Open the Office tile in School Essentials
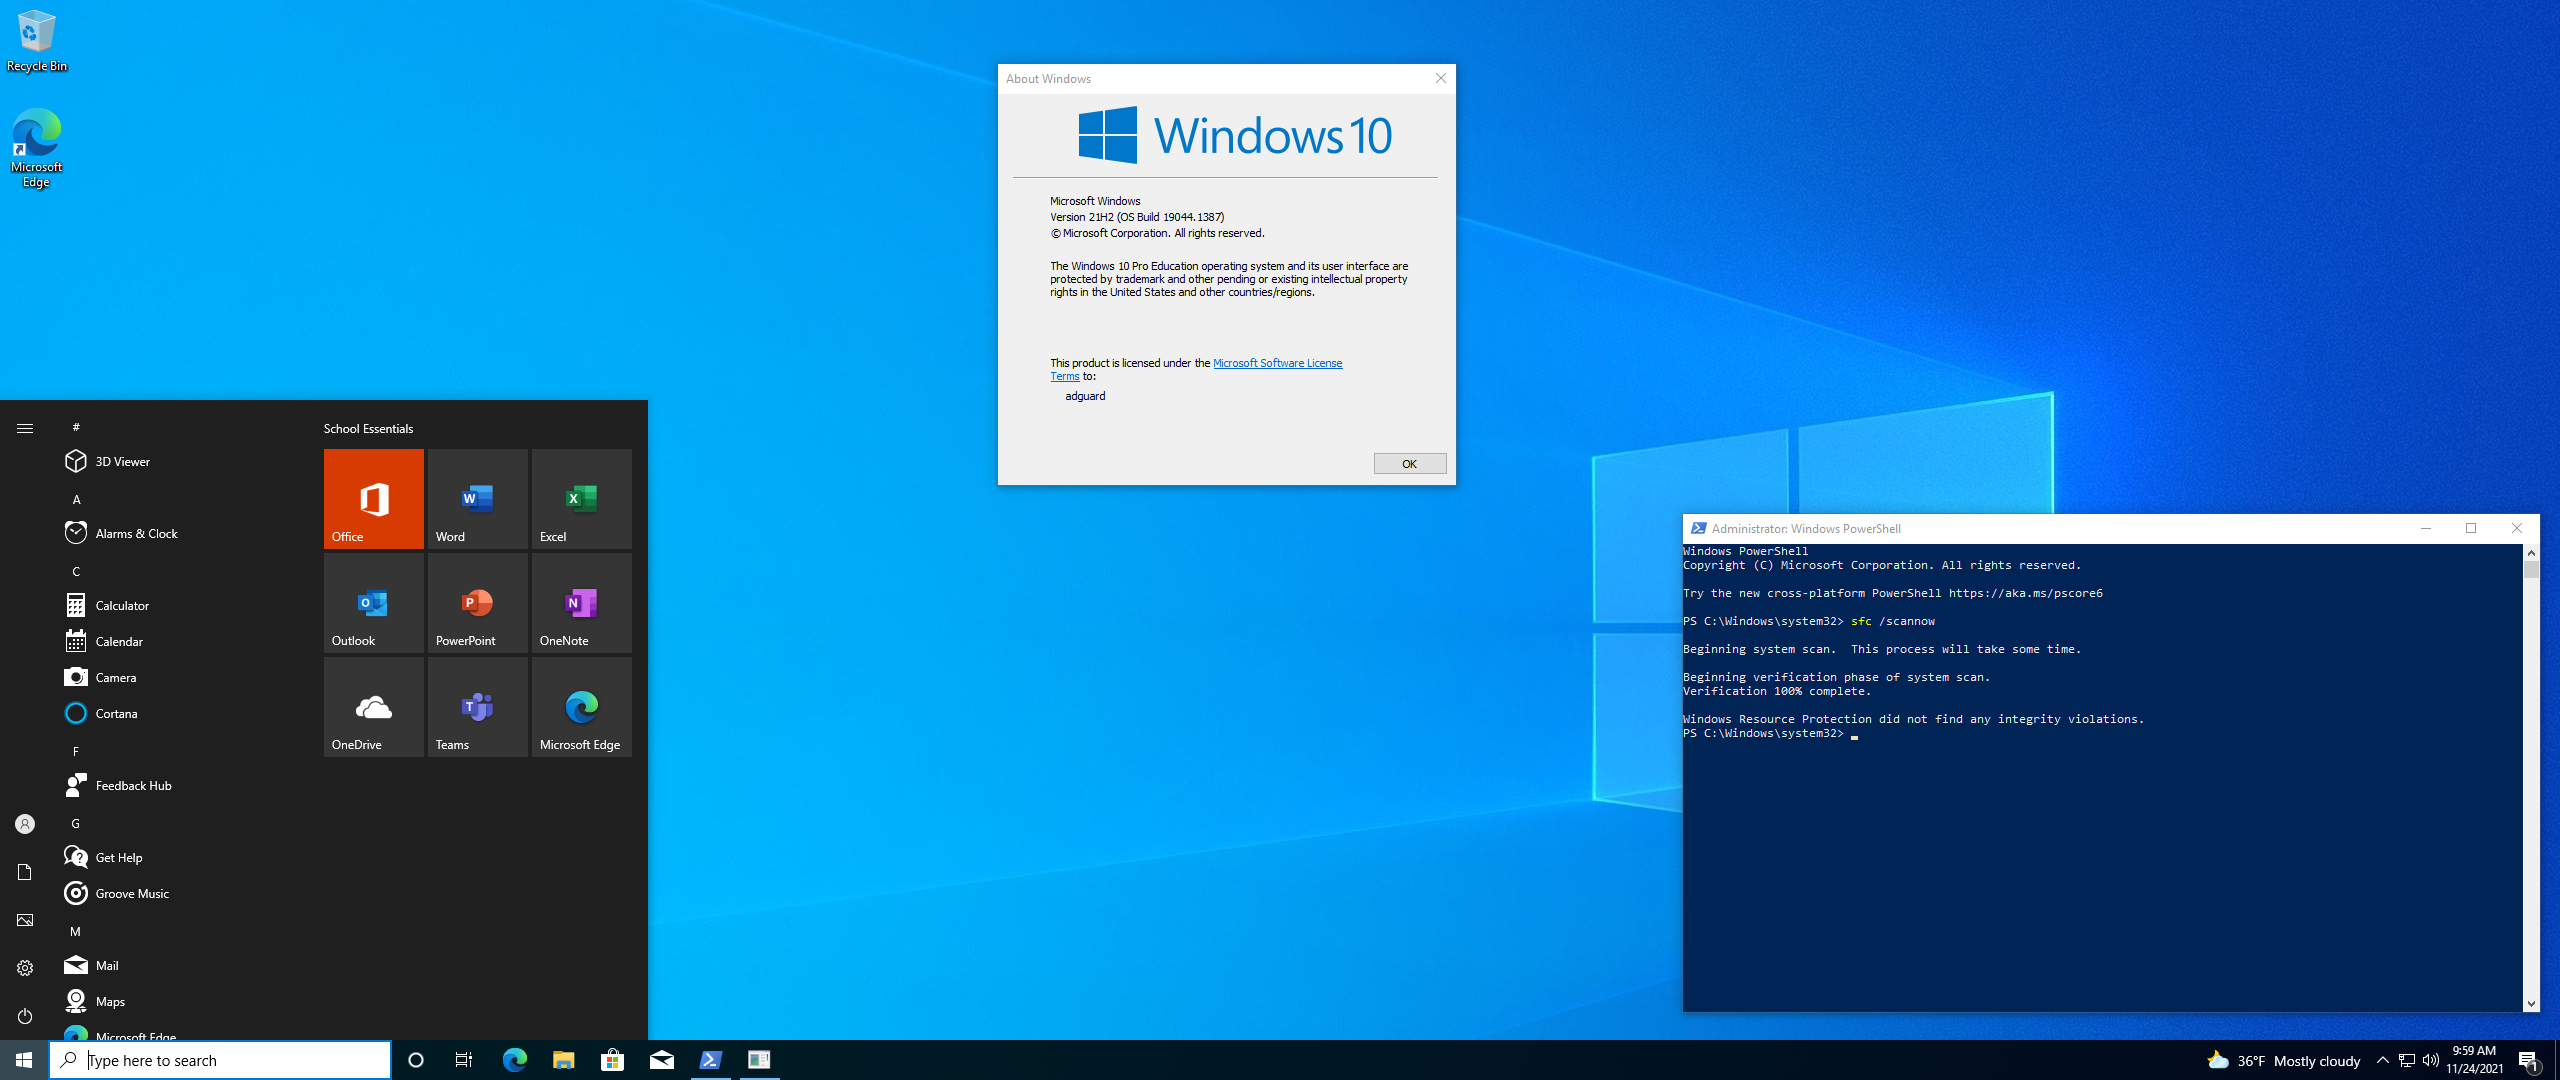The height and width of the screenshot is (1080, 2560). (x=373, y=498)
